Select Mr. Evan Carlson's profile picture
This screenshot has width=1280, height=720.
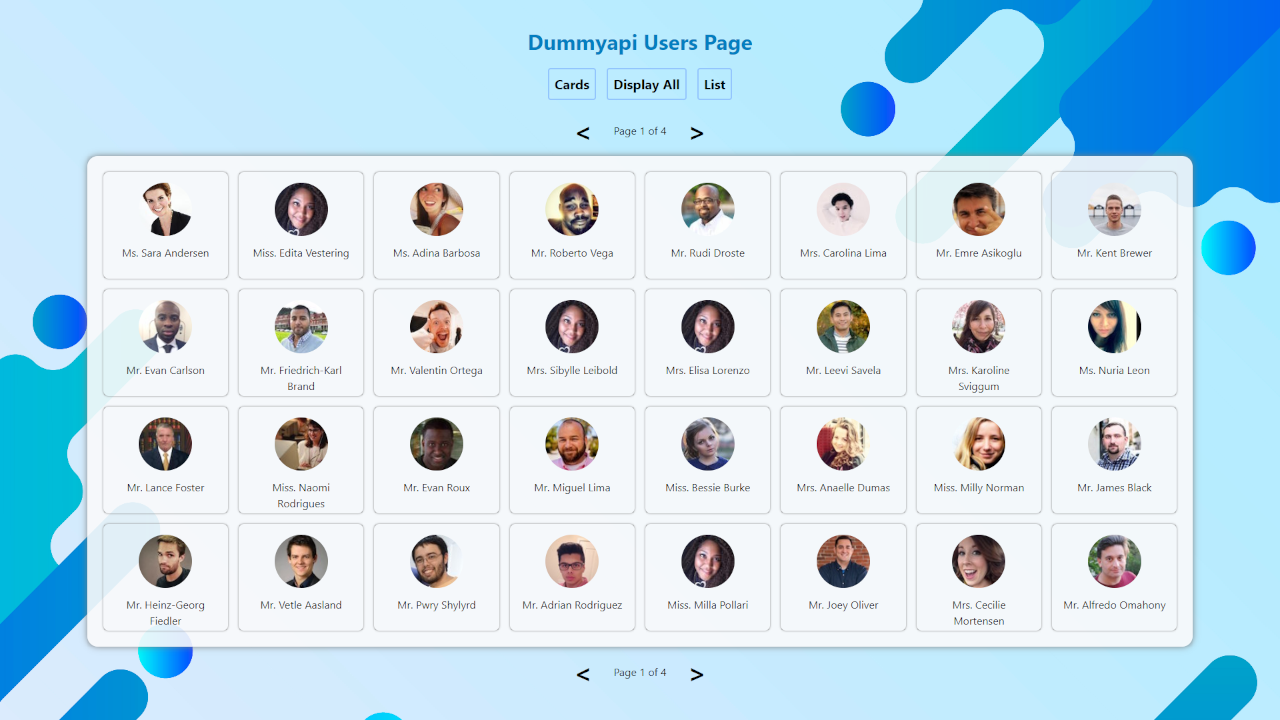coord(166,326)
